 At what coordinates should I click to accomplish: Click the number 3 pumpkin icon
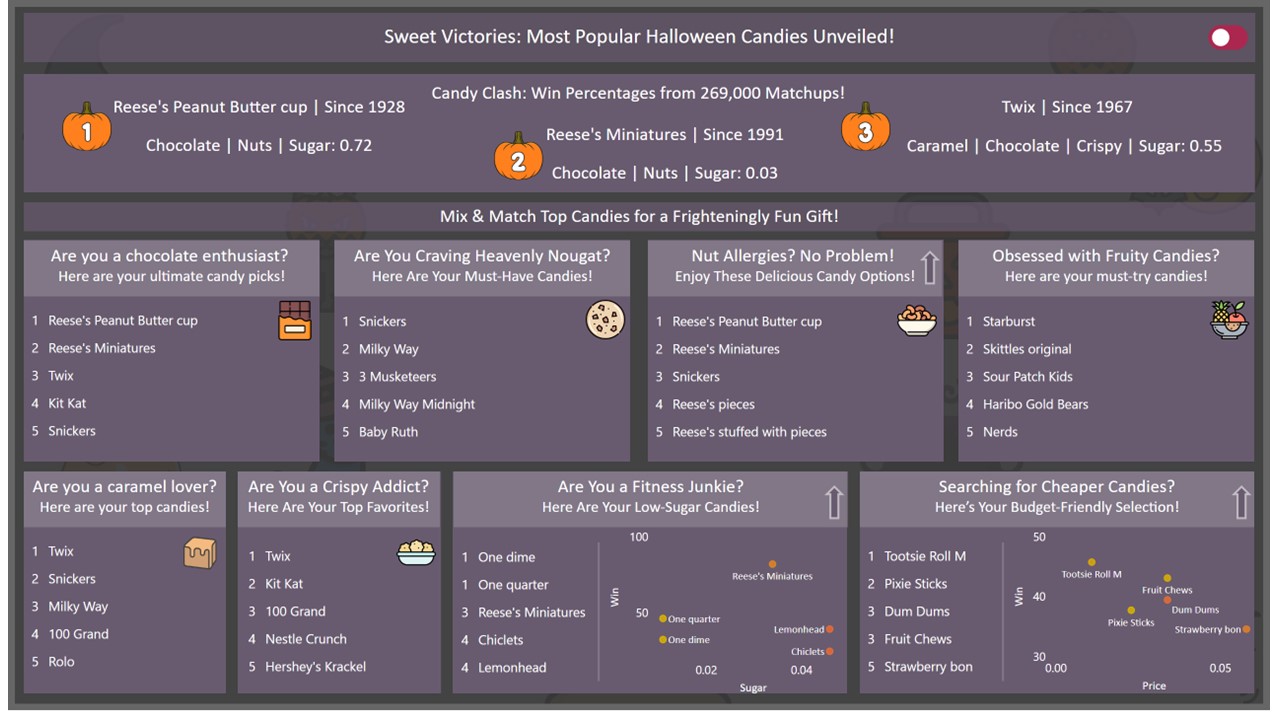pyautogui.click(x=865, y=127)
